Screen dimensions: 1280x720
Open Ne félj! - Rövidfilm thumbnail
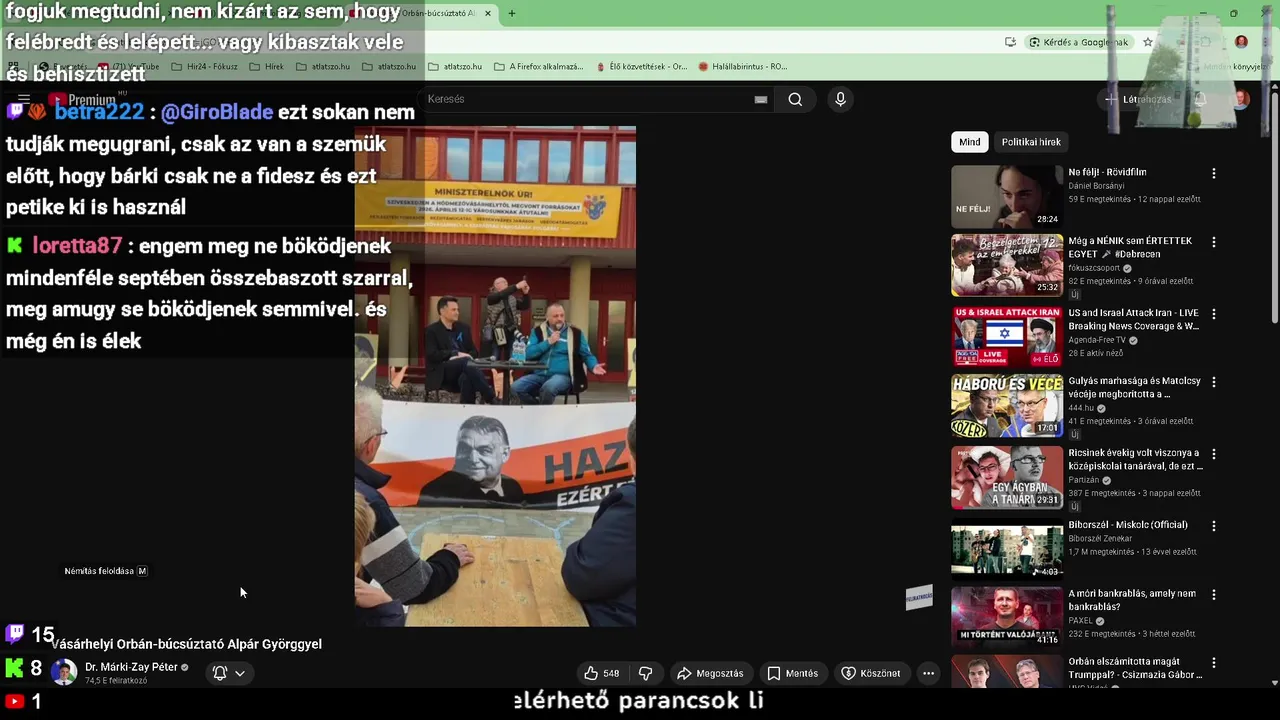tap(1007, 196)
